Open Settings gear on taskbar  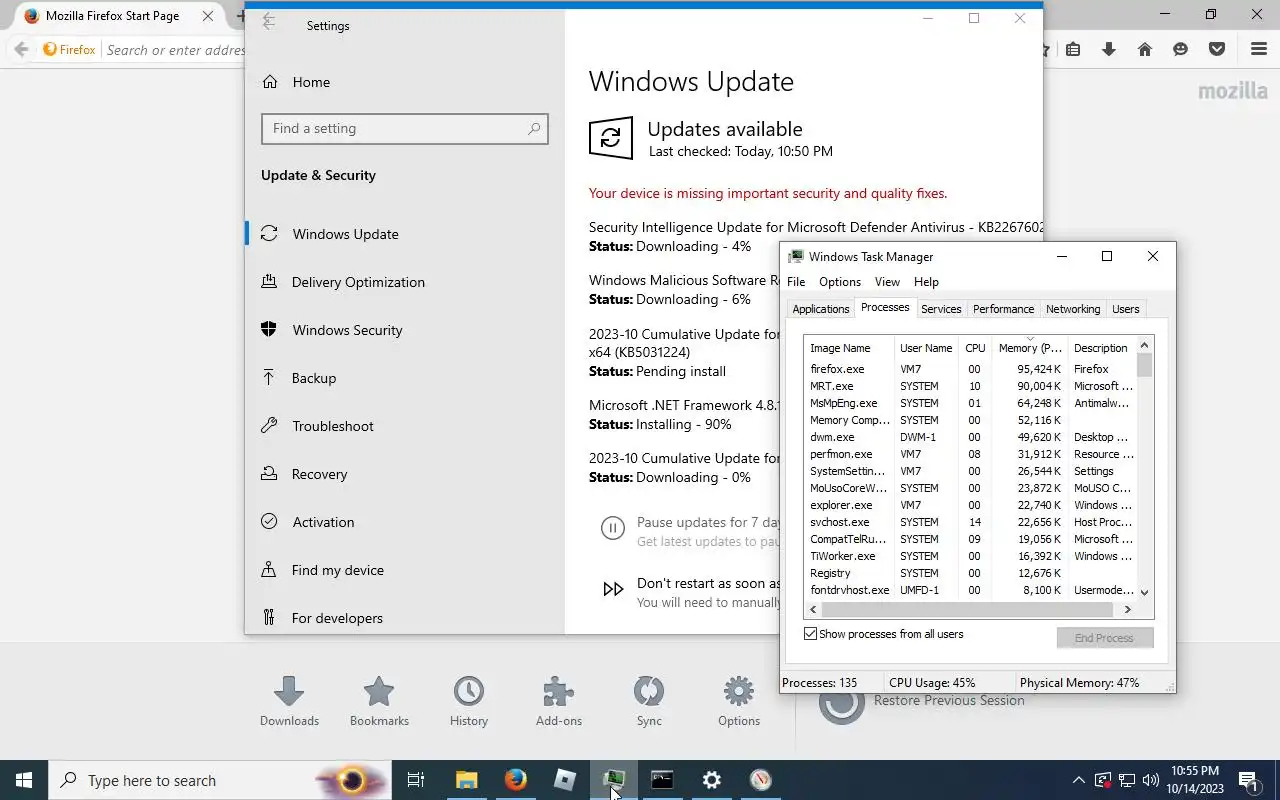tap(712, 780)
